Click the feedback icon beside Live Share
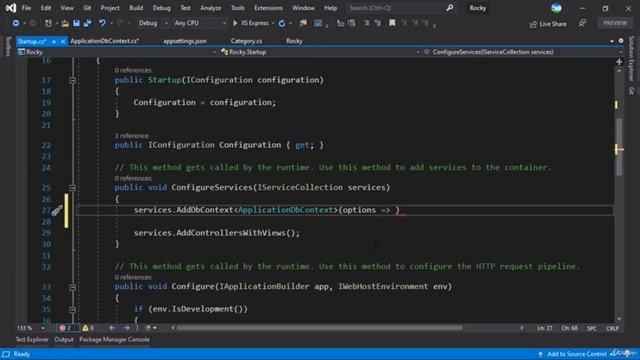 tap(582, 24)
